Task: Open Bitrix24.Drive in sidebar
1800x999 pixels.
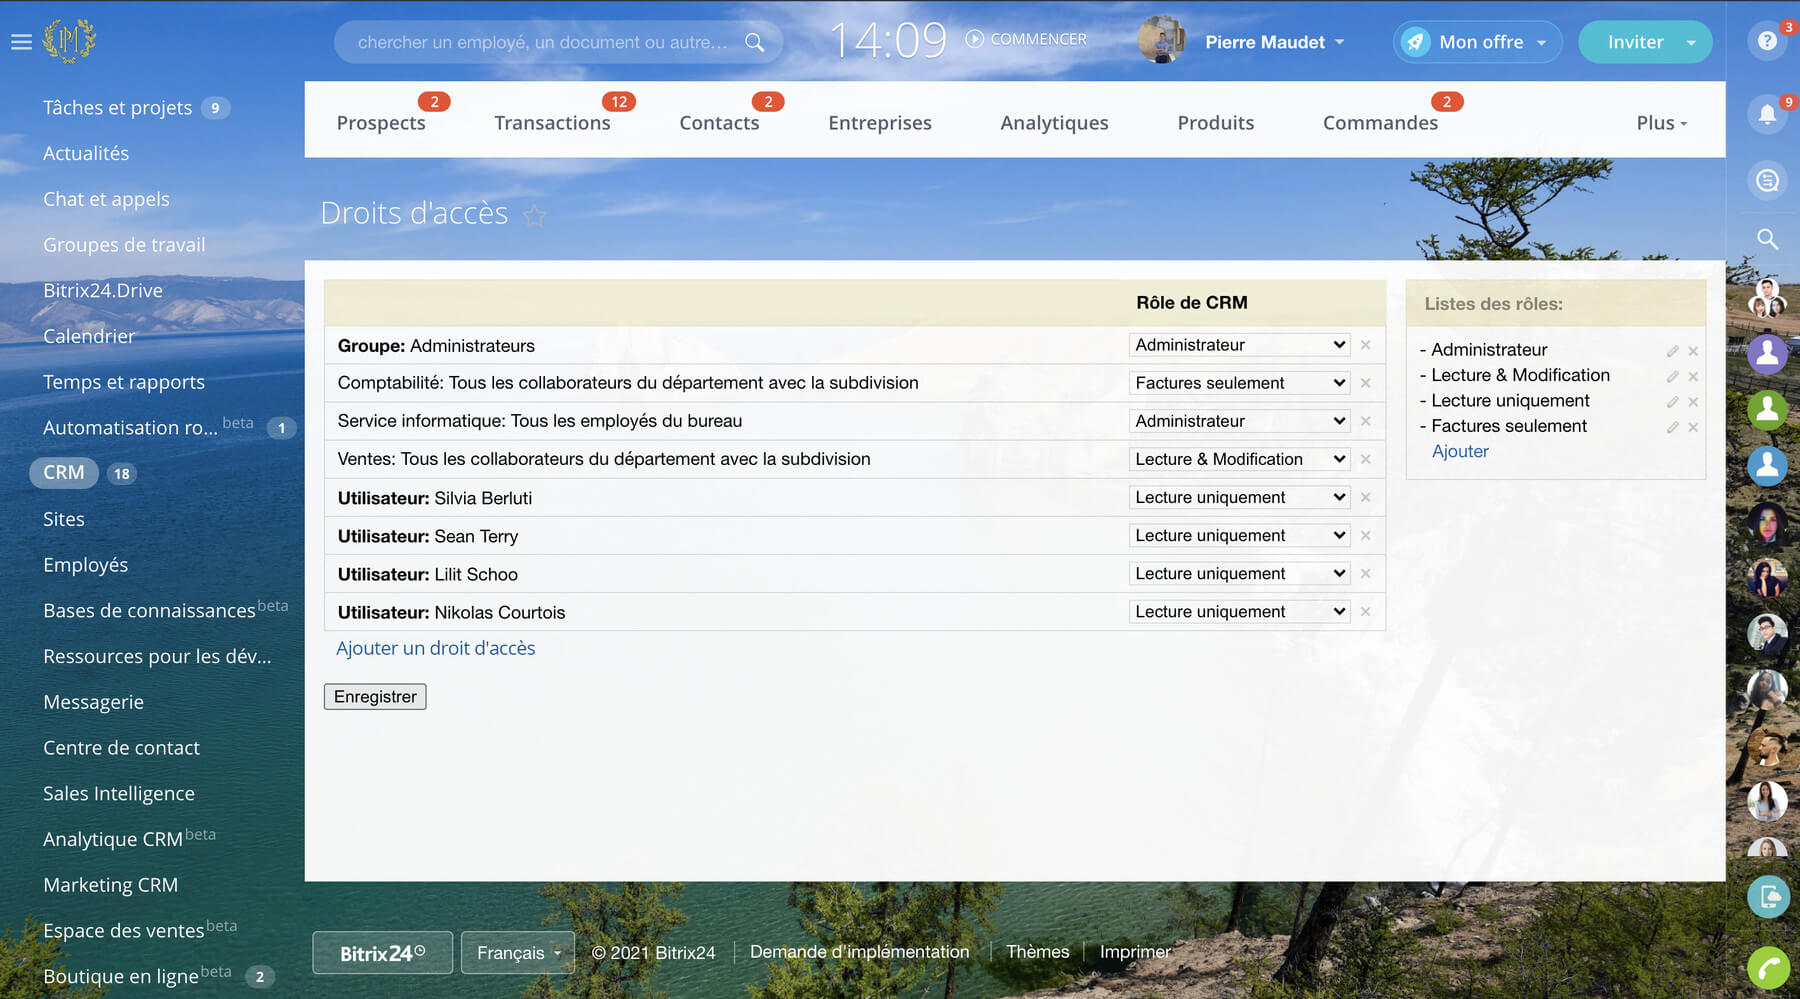Action: point(103,291)
